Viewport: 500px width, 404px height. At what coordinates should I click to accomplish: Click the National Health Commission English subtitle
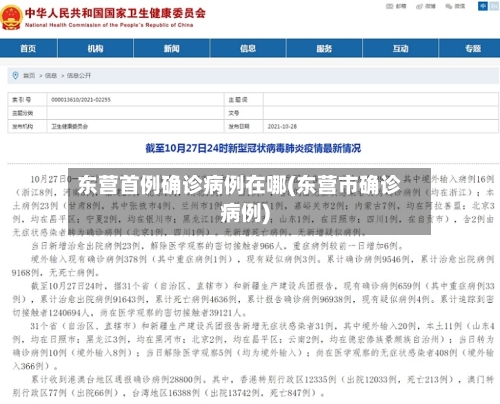(x=109, y=25)
